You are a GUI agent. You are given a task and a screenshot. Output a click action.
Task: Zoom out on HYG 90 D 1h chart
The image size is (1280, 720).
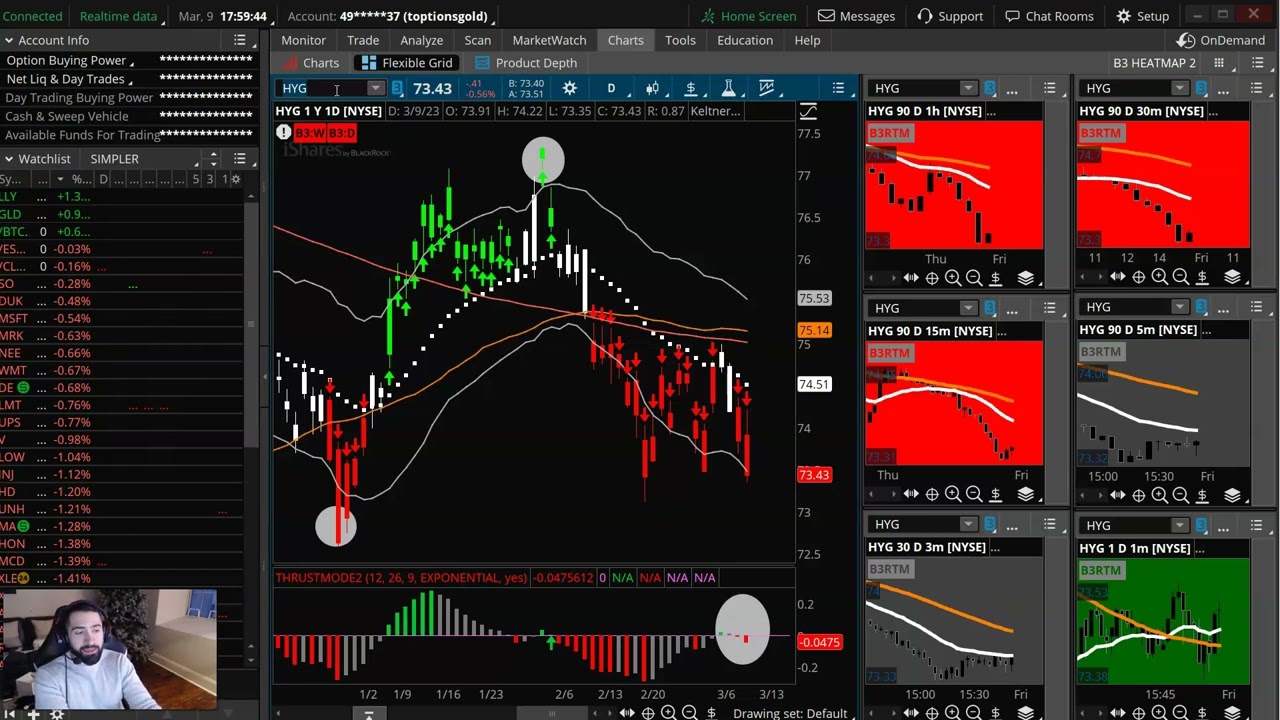click(974, 278)
